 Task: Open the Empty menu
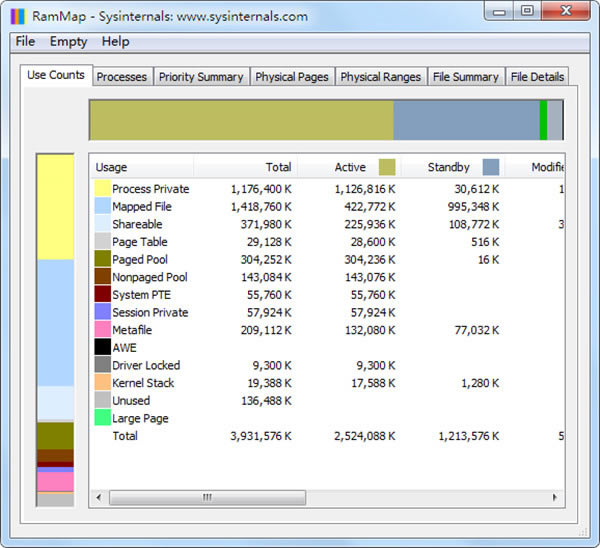(68, 42)
